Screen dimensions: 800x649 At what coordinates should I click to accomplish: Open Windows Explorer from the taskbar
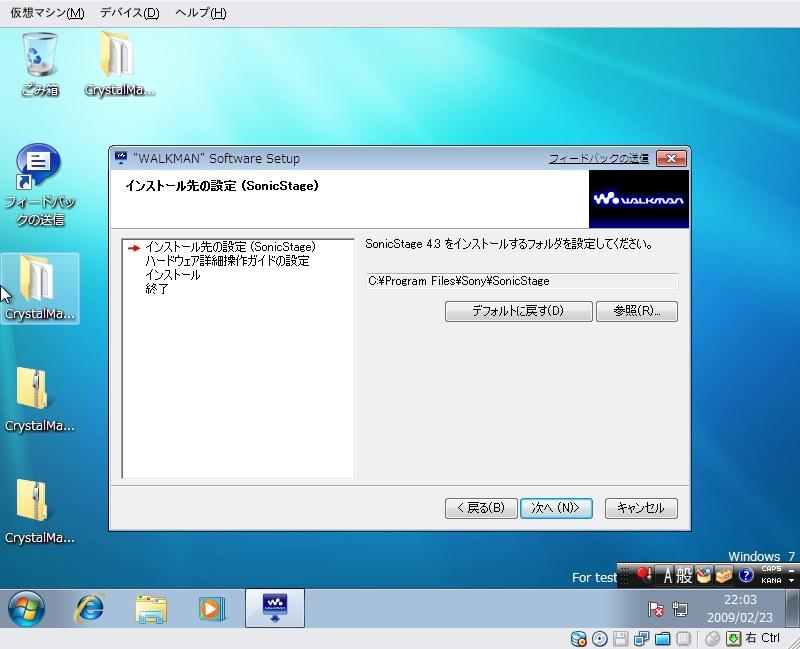click(x=151, y=609)
